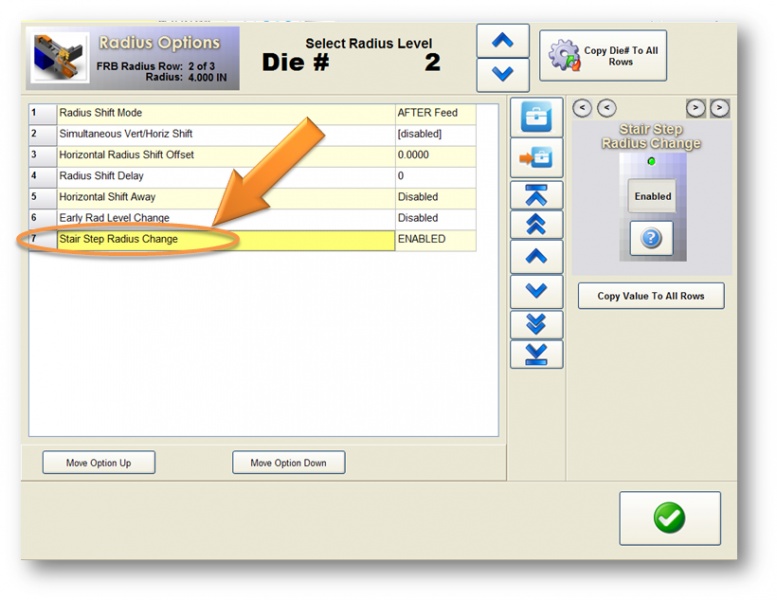Open help with the blue question mark icon
This screenshot has width=777, height=600.
[652, 239]
